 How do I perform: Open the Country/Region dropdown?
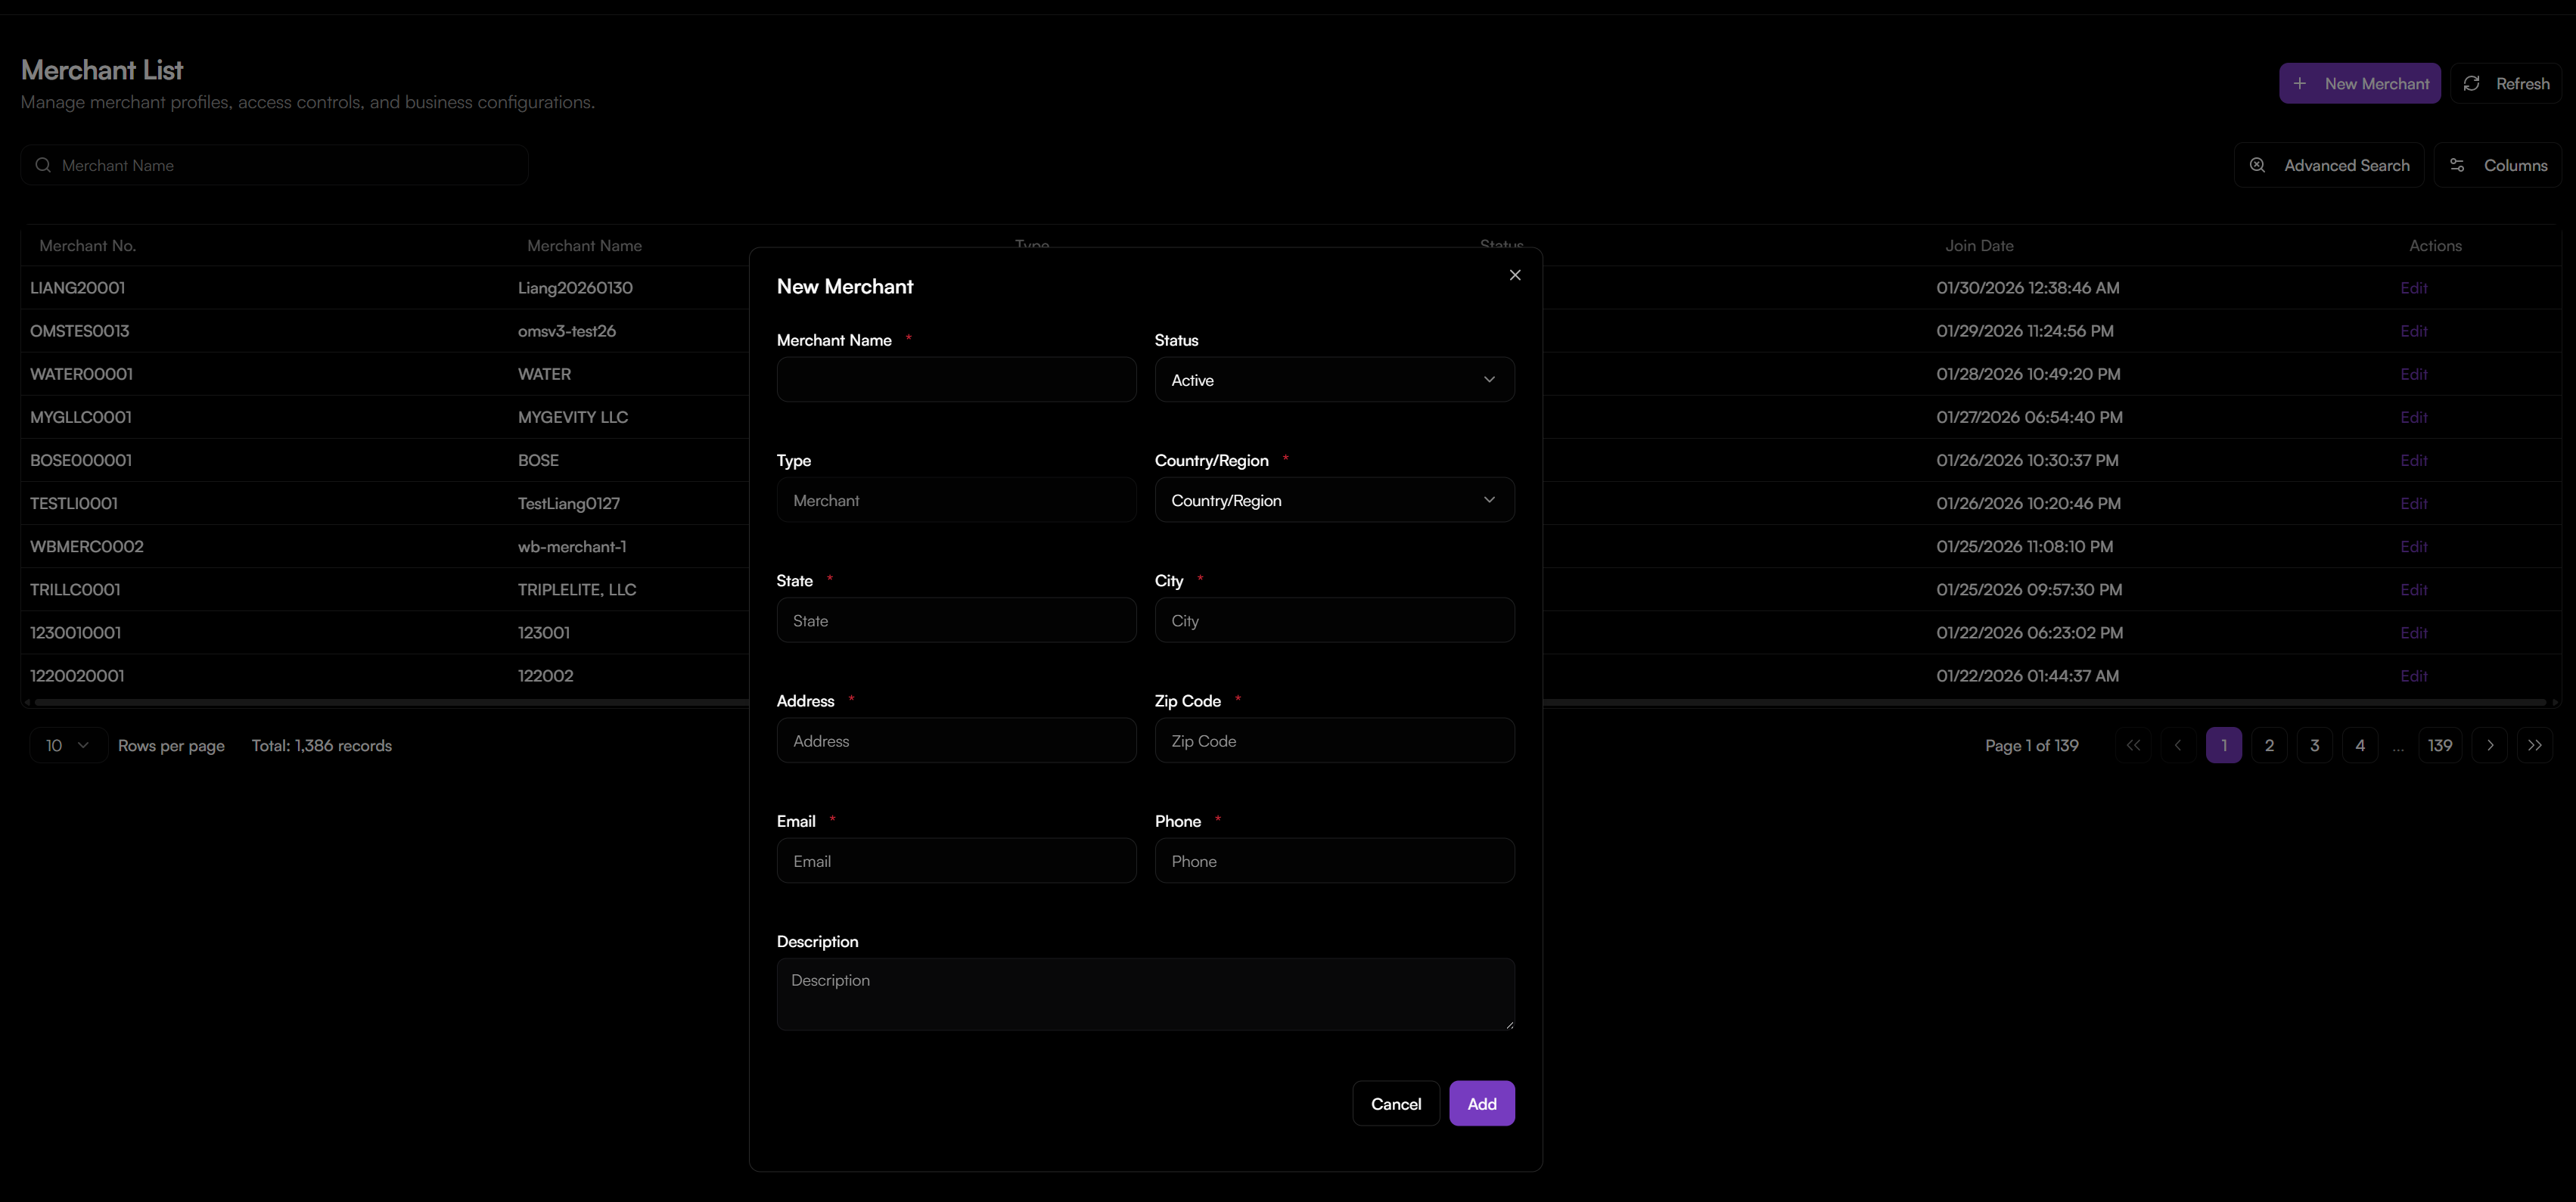(x=1334, y=500)
